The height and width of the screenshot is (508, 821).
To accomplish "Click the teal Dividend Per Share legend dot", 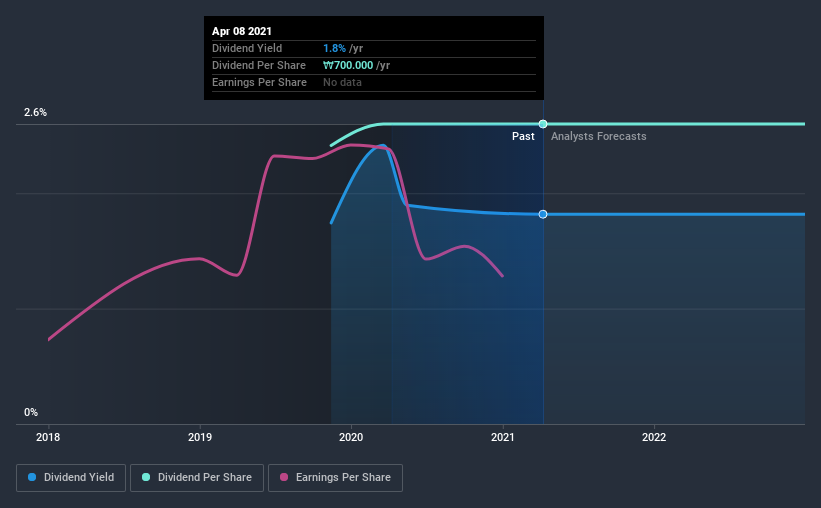I will pos(146,477).
